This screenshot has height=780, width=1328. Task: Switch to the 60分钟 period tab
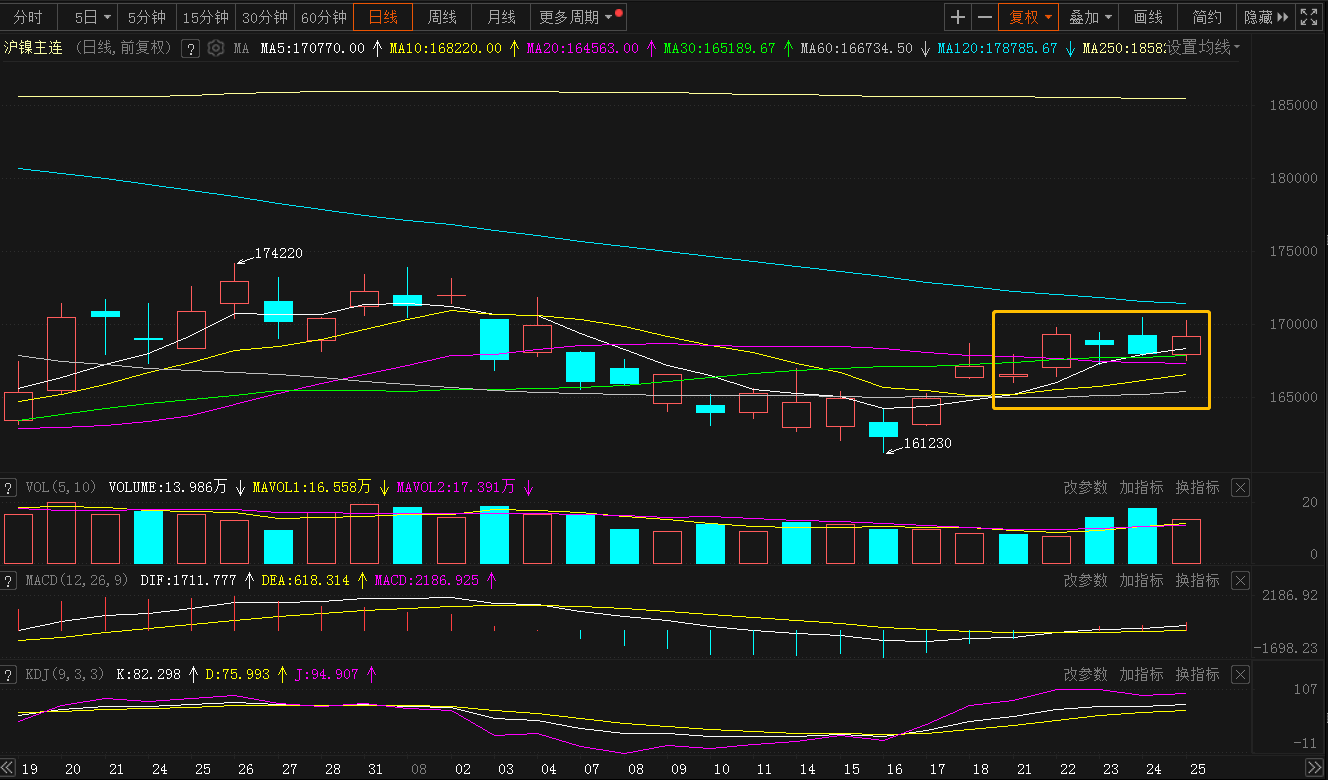[x=324, y=17]
